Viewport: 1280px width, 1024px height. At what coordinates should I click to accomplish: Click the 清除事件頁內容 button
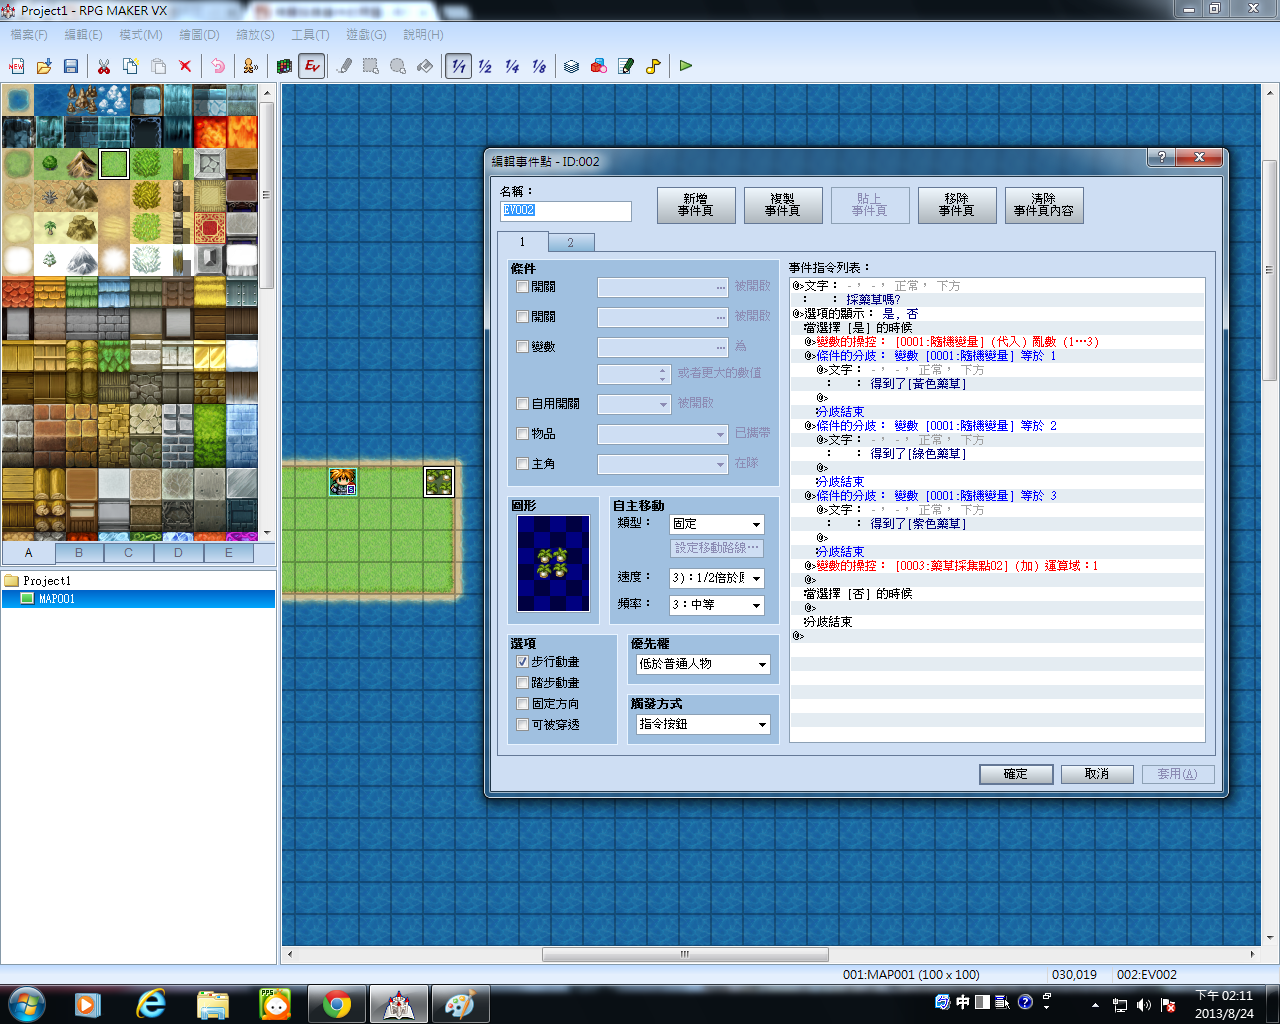click(x=1044, y=205)
